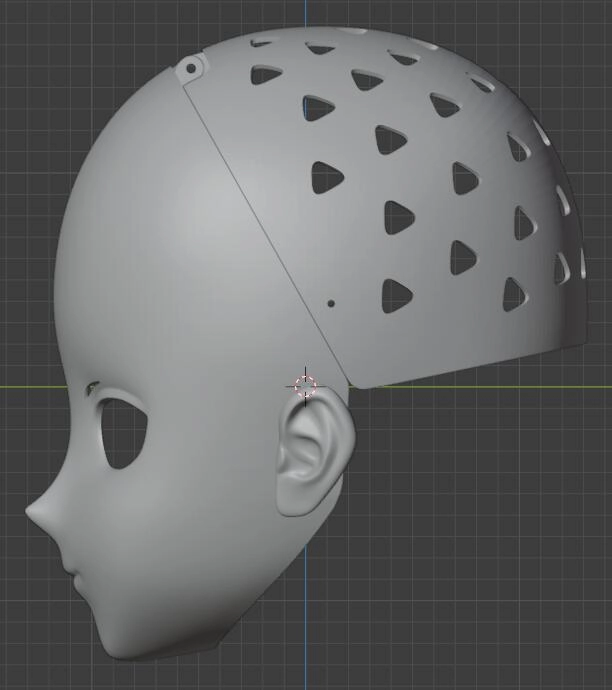Click the 3D cursor above the ear
This screenshot has height=690, width=612.
click(x=305, y=386)
